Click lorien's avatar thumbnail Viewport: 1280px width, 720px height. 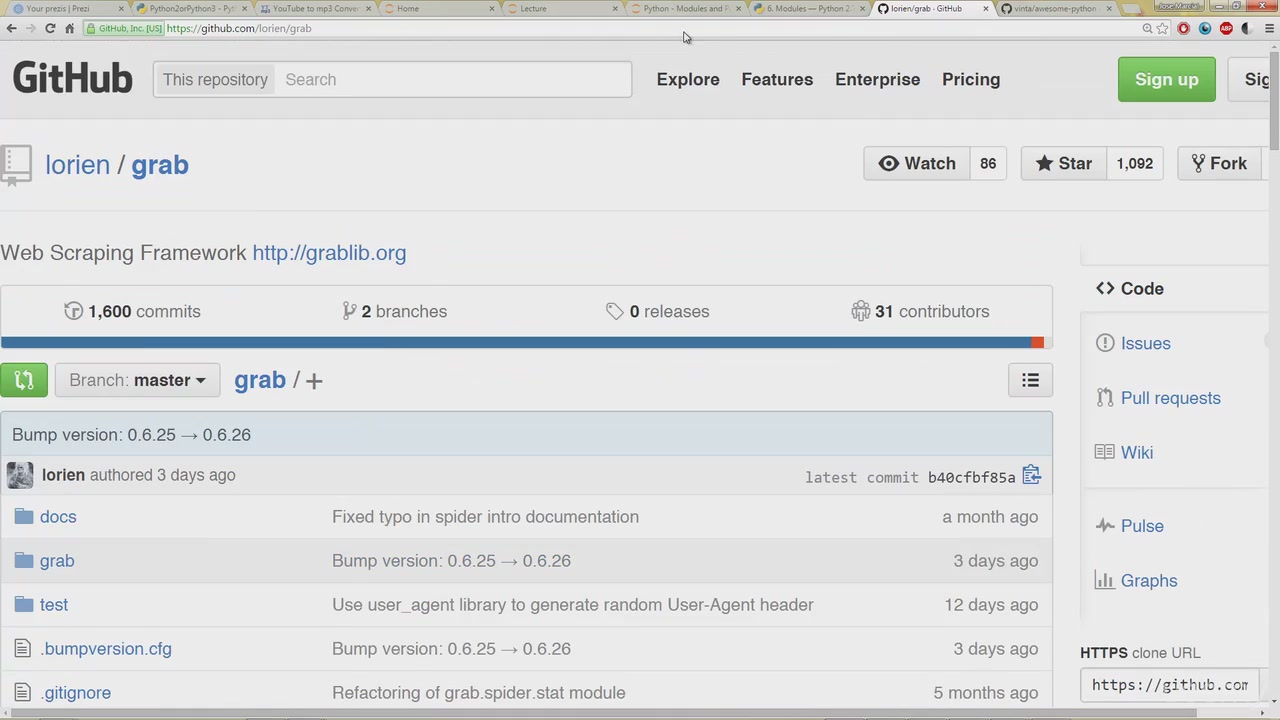[20, 475]
